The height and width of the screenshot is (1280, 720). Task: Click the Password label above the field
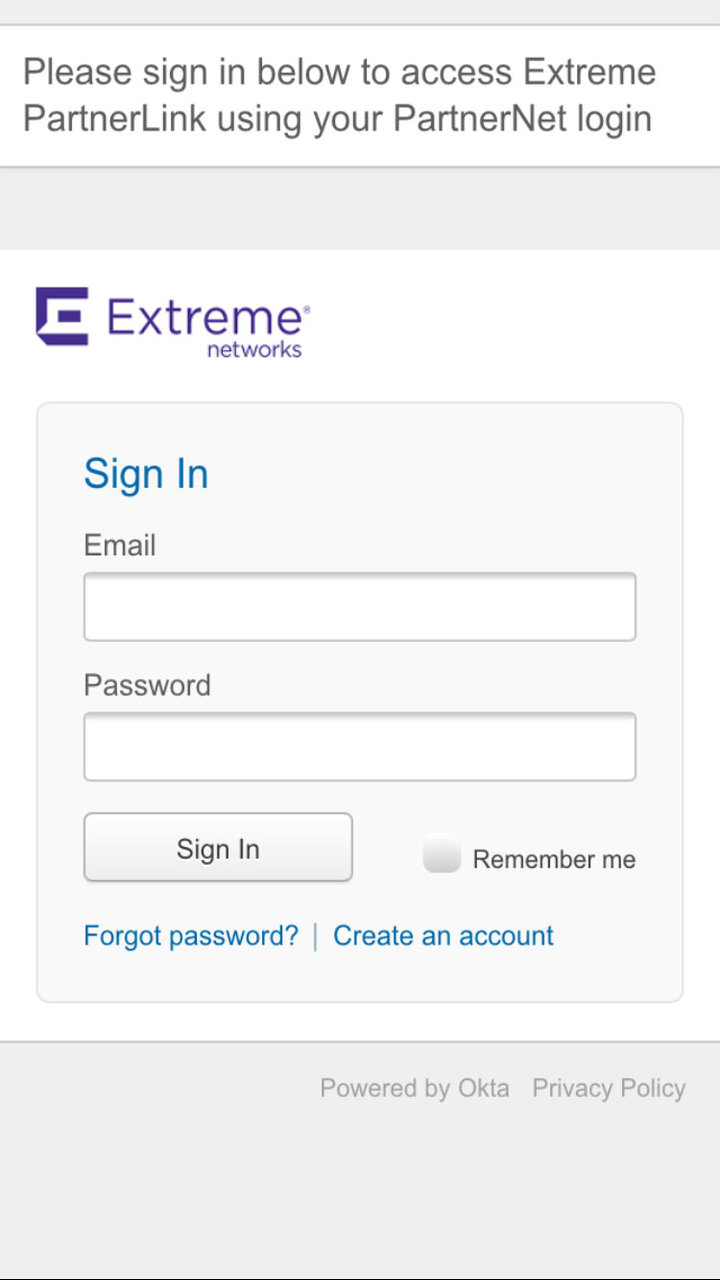pos(147,685)
